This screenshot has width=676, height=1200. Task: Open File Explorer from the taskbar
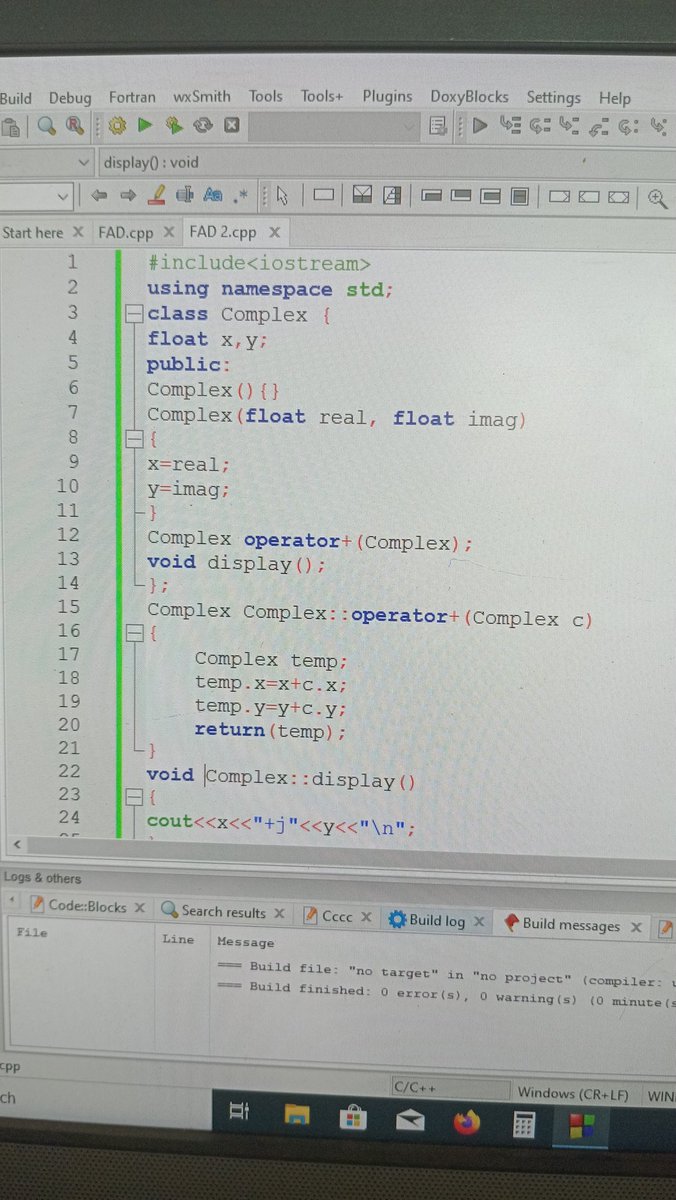(x=297, y=1115)
